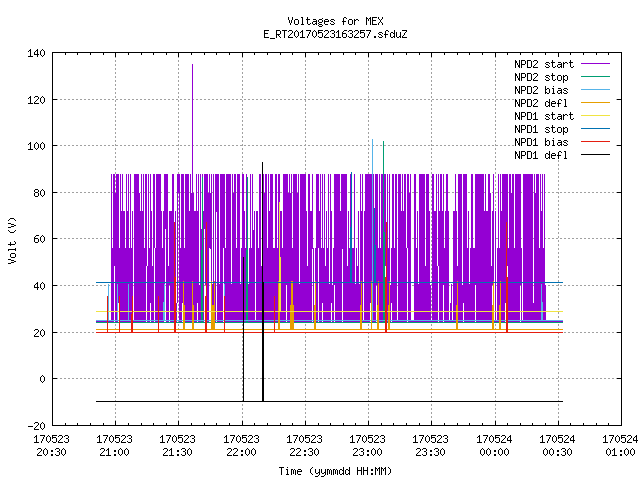Select the NPD2 bias legend label

click(x=541, y=90)
